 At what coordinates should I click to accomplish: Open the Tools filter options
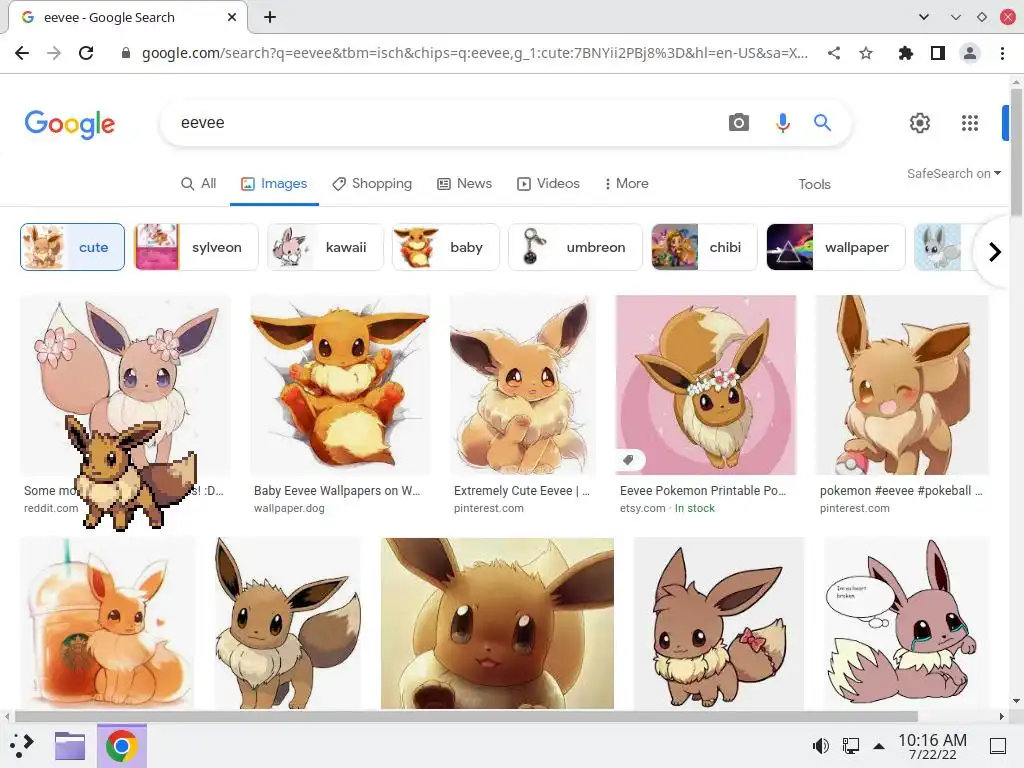tap(814, 184)
